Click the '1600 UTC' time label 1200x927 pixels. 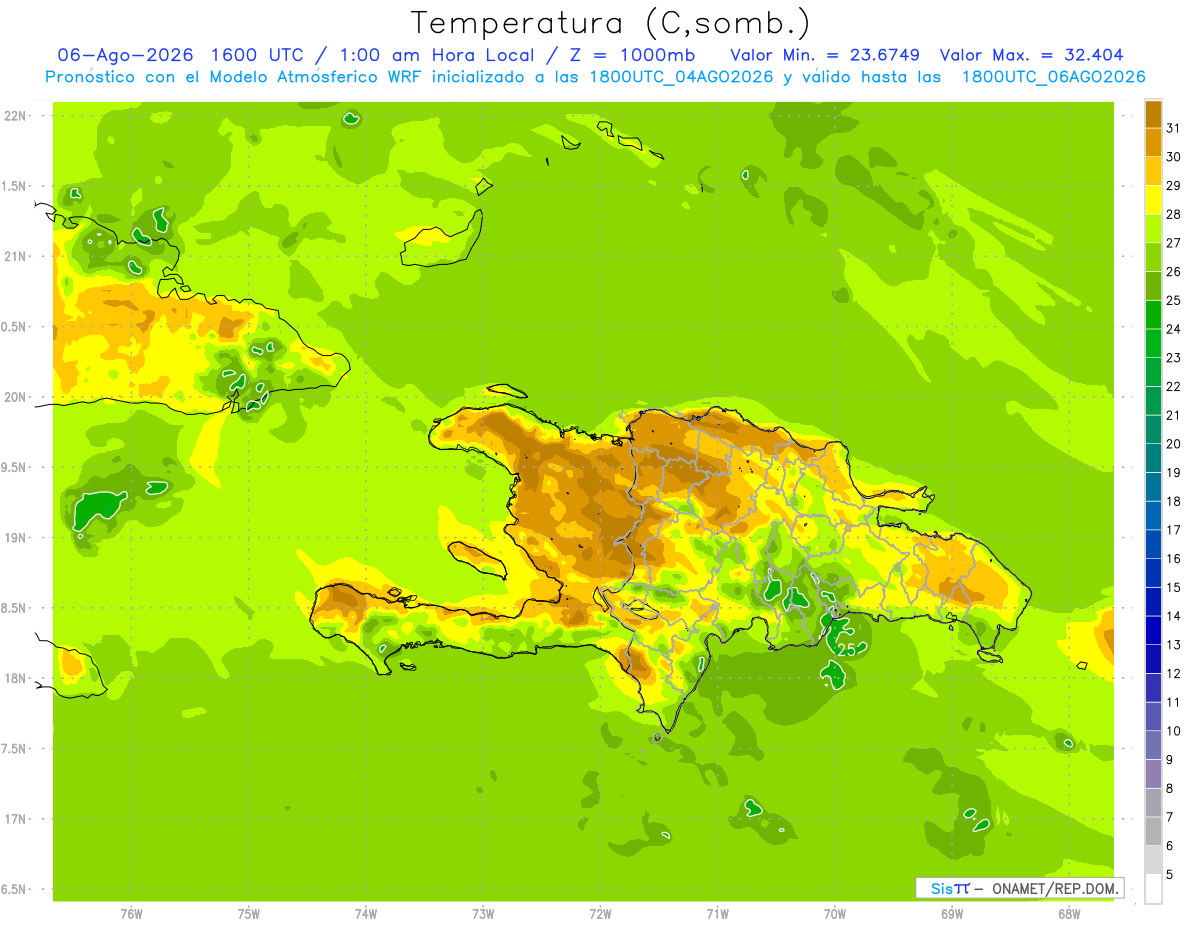(x=255, y=55)
